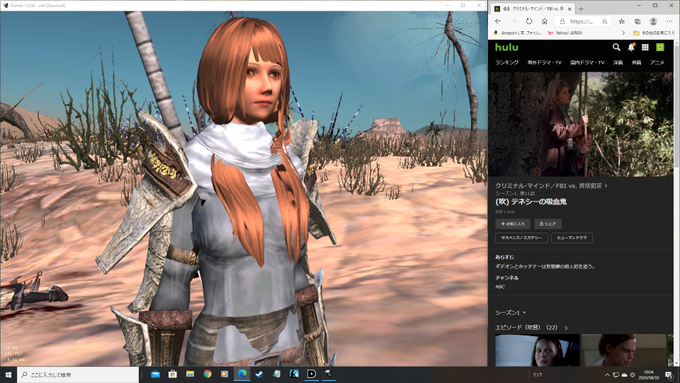The image size is (680, 383).
Task: Click the お気に入り add button
Action: pos(513,224)
